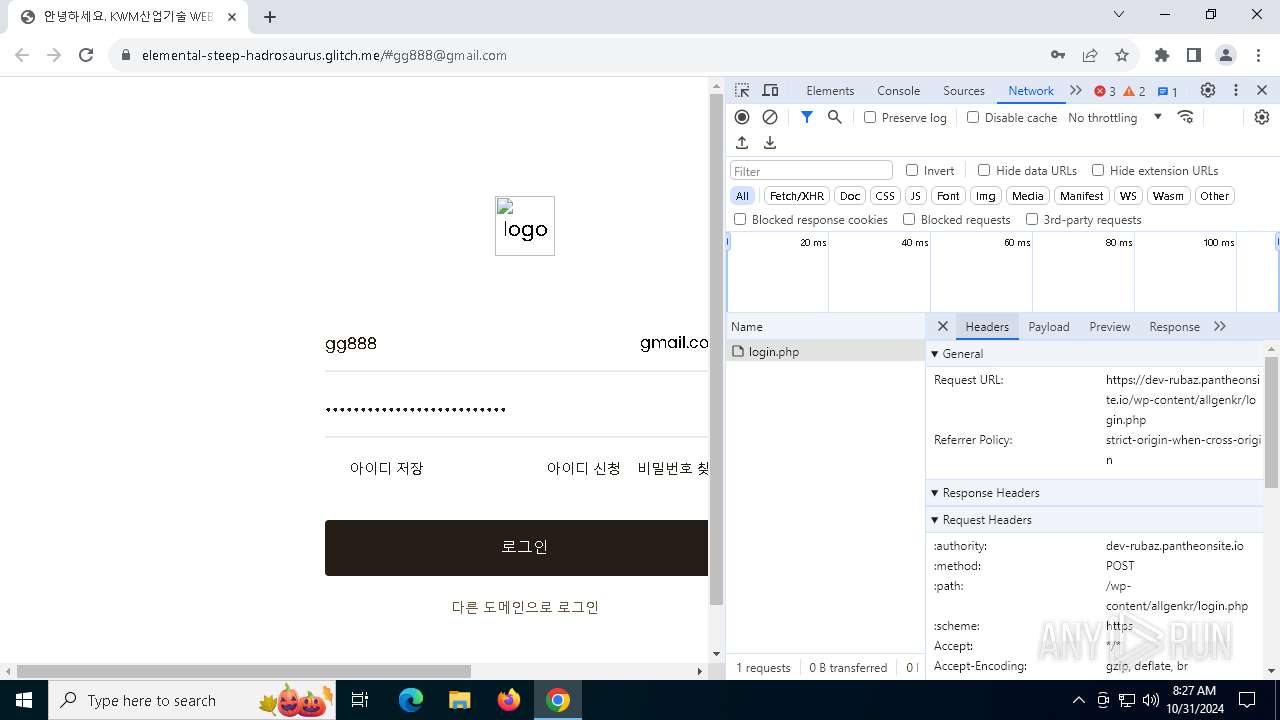The image size is (1280, 720).
Task: Click 다른 도메인으로 로그인 link
Action: 525,607
